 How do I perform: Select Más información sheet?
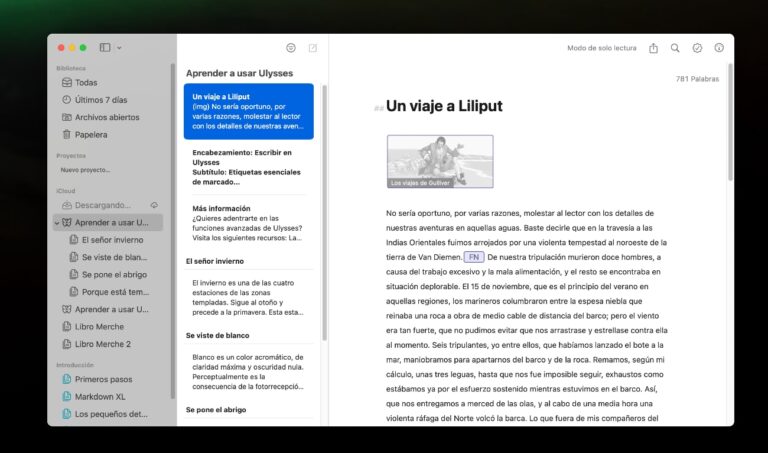[x=249, y=223]
